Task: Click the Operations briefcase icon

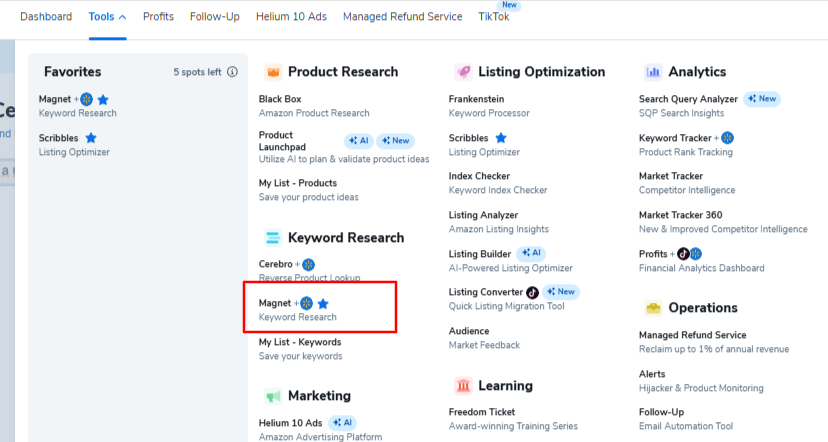Action: coord(653,308)
